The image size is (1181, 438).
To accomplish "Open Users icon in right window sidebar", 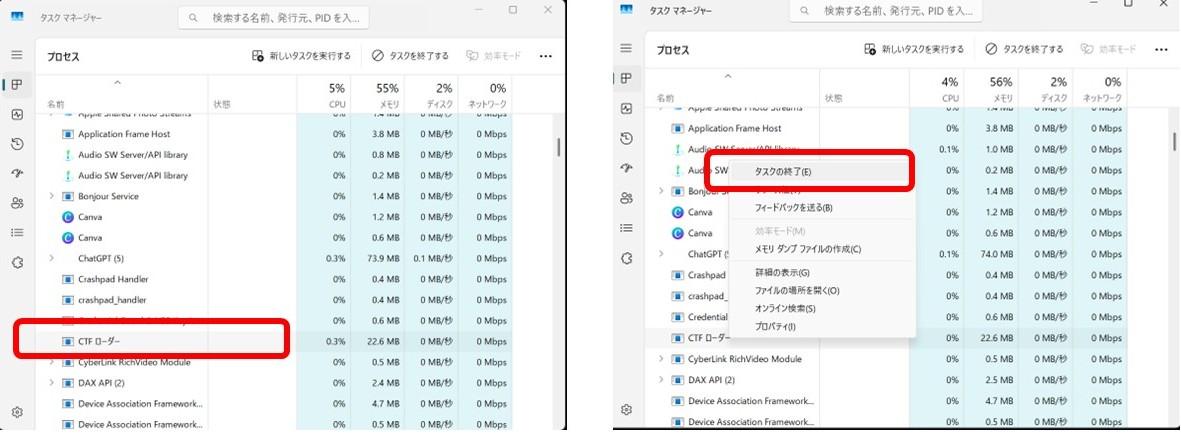I will point(627,198).
